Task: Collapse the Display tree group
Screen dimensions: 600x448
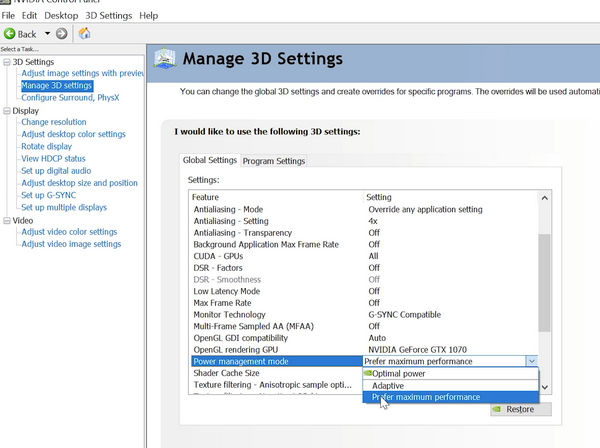Action: [x=6, y=110]
